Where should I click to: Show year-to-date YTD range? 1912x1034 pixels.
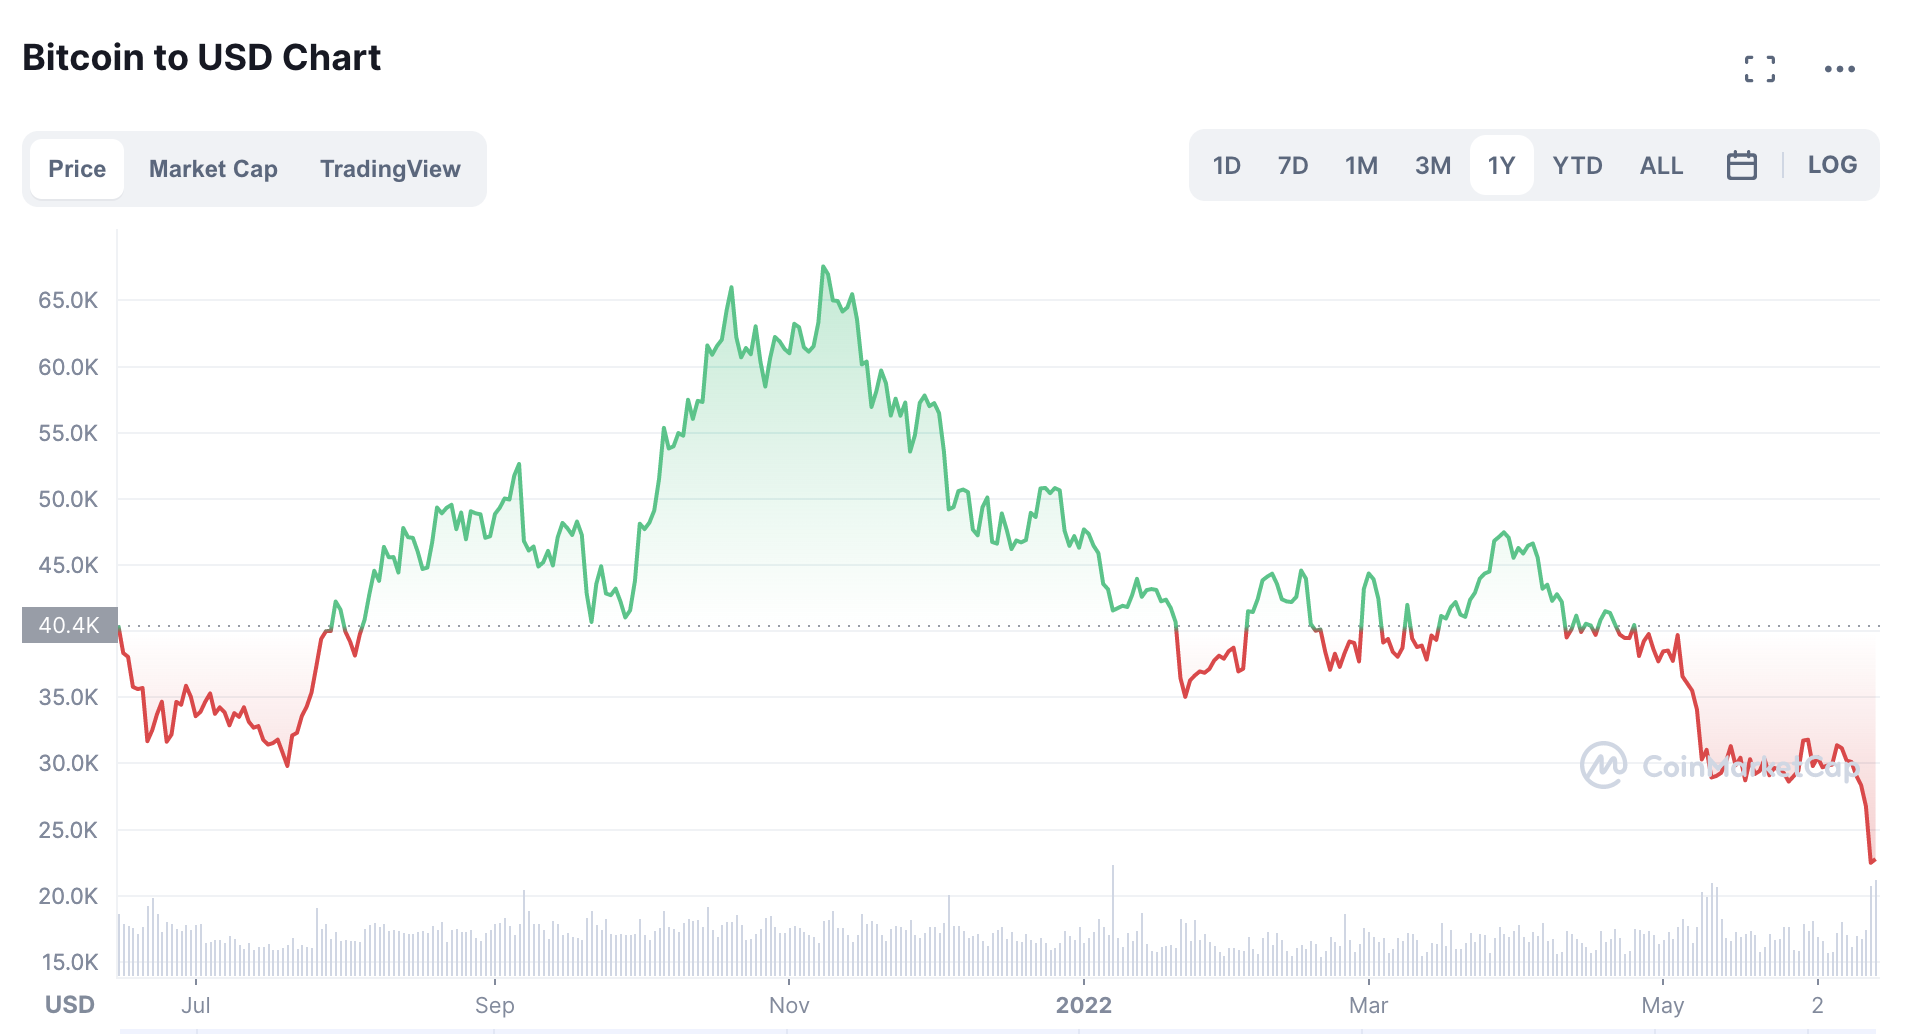click(1577, 165)
